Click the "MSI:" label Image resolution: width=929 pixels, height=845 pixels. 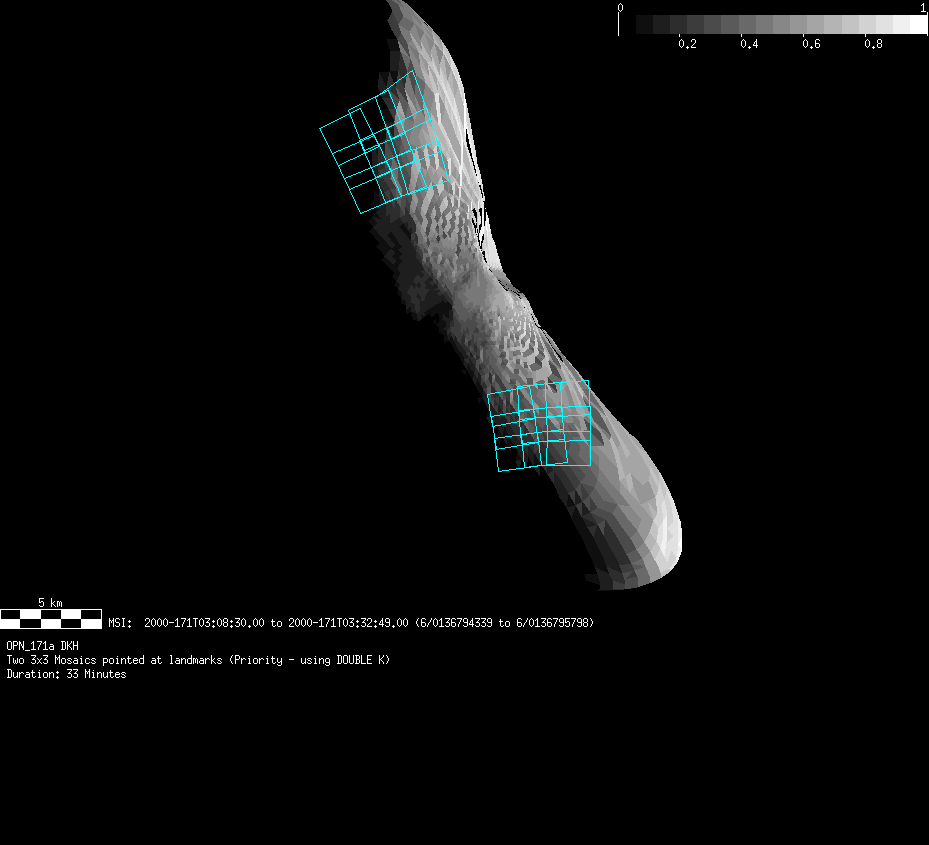point(120,623)
